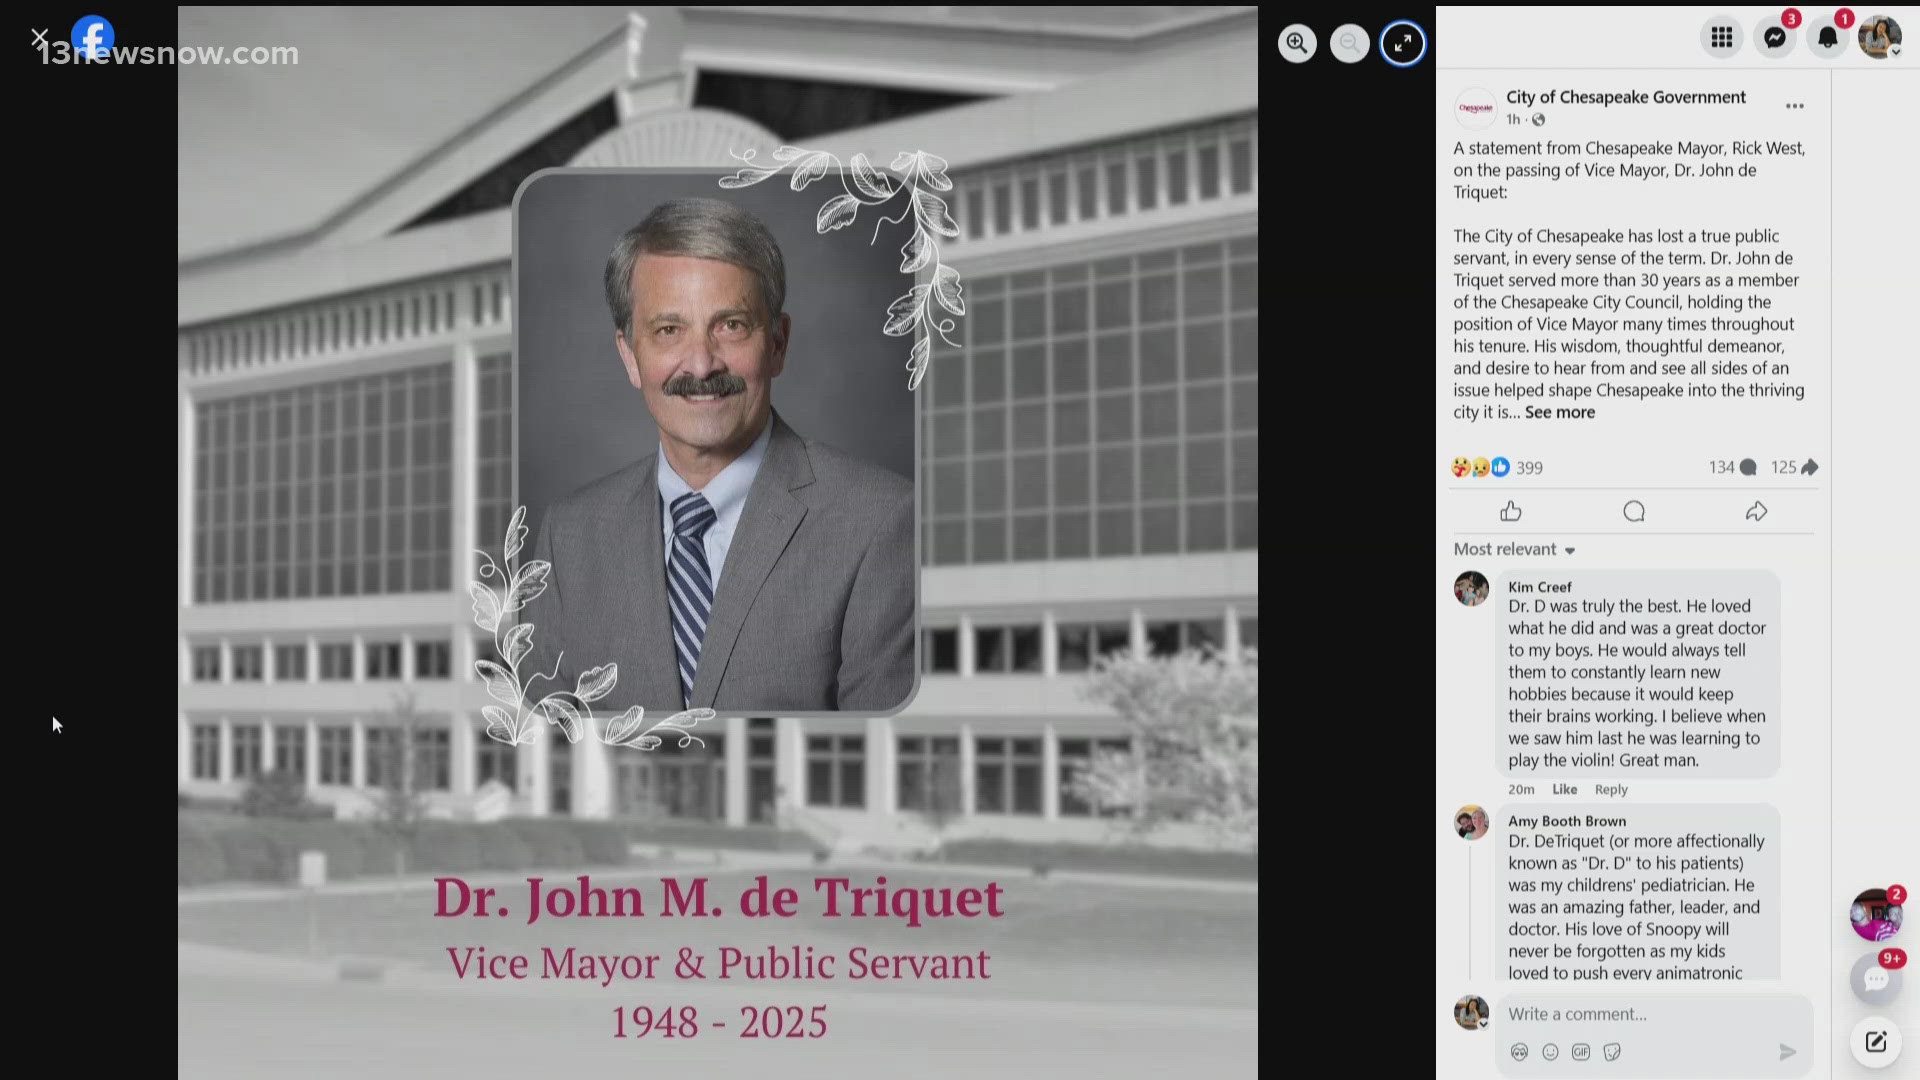This screenshot has width=1920, height=1080.
Task: Close the photo viewer
Action: pyautogui.click(x=39, y=38)
